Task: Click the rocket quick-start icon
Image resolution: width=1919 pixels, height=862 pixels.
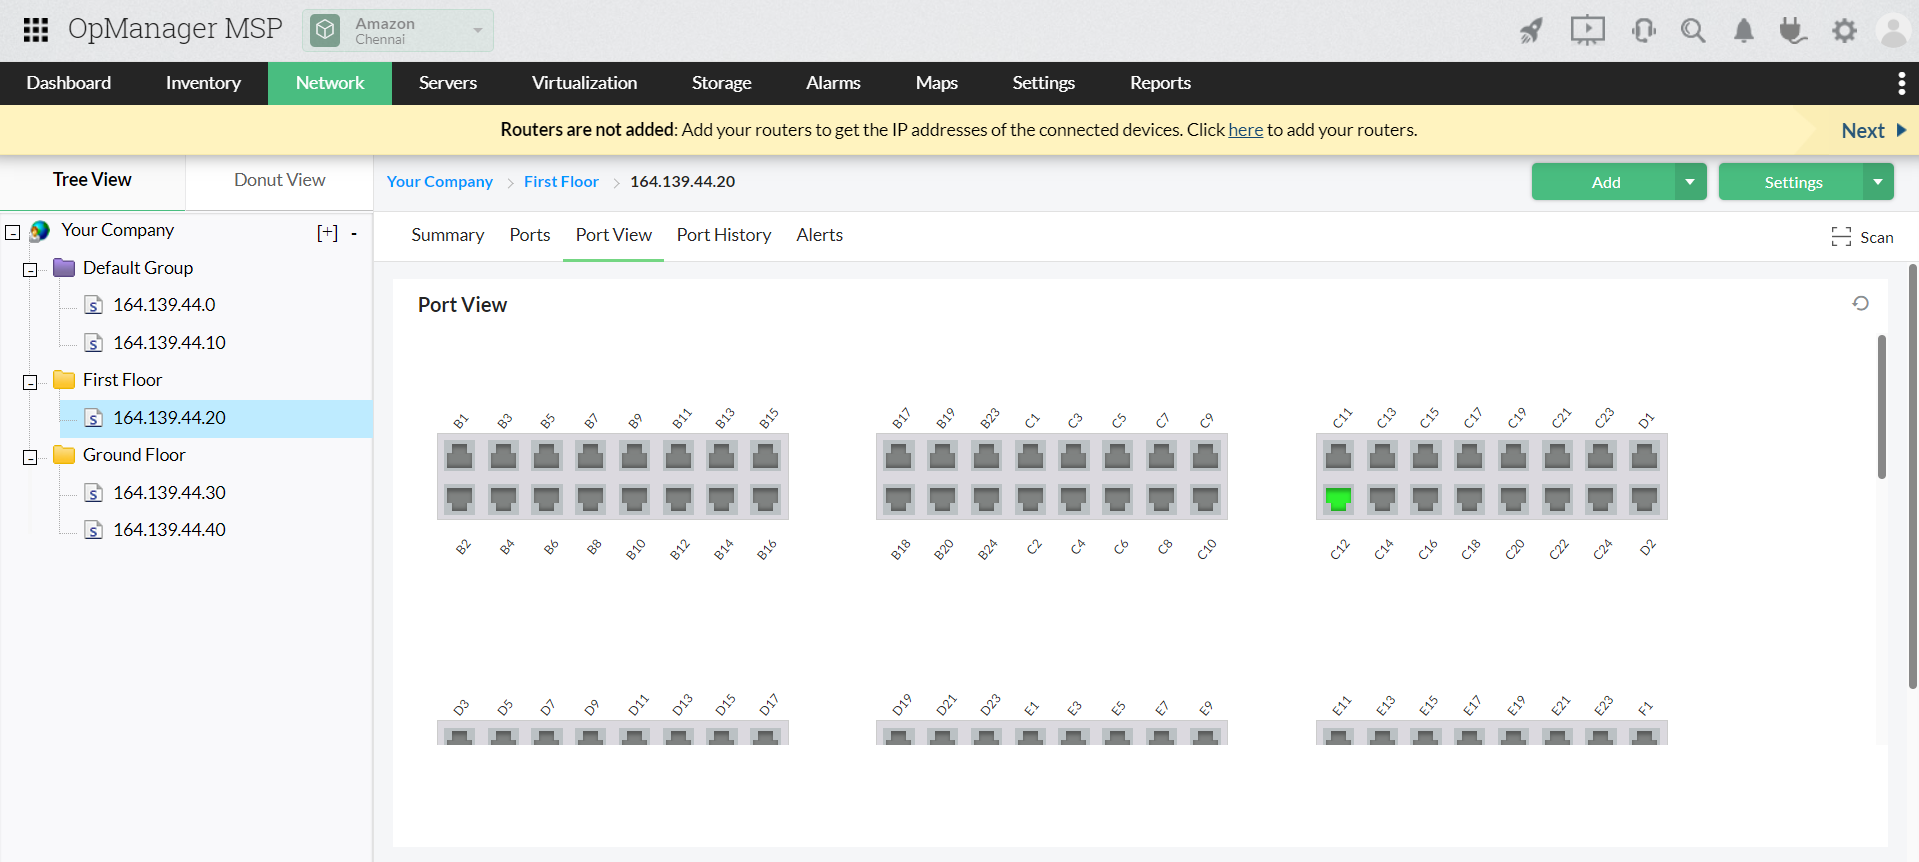Action: click(x=1531, y=31)
